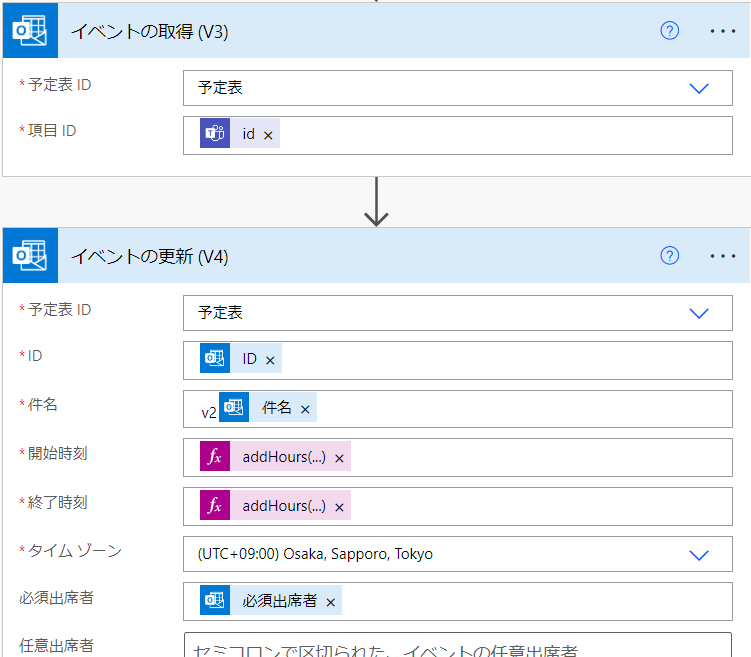Click the イベントの取得 (V3) card title
This screenshot has height=657, width=751.
pos(150,32)
